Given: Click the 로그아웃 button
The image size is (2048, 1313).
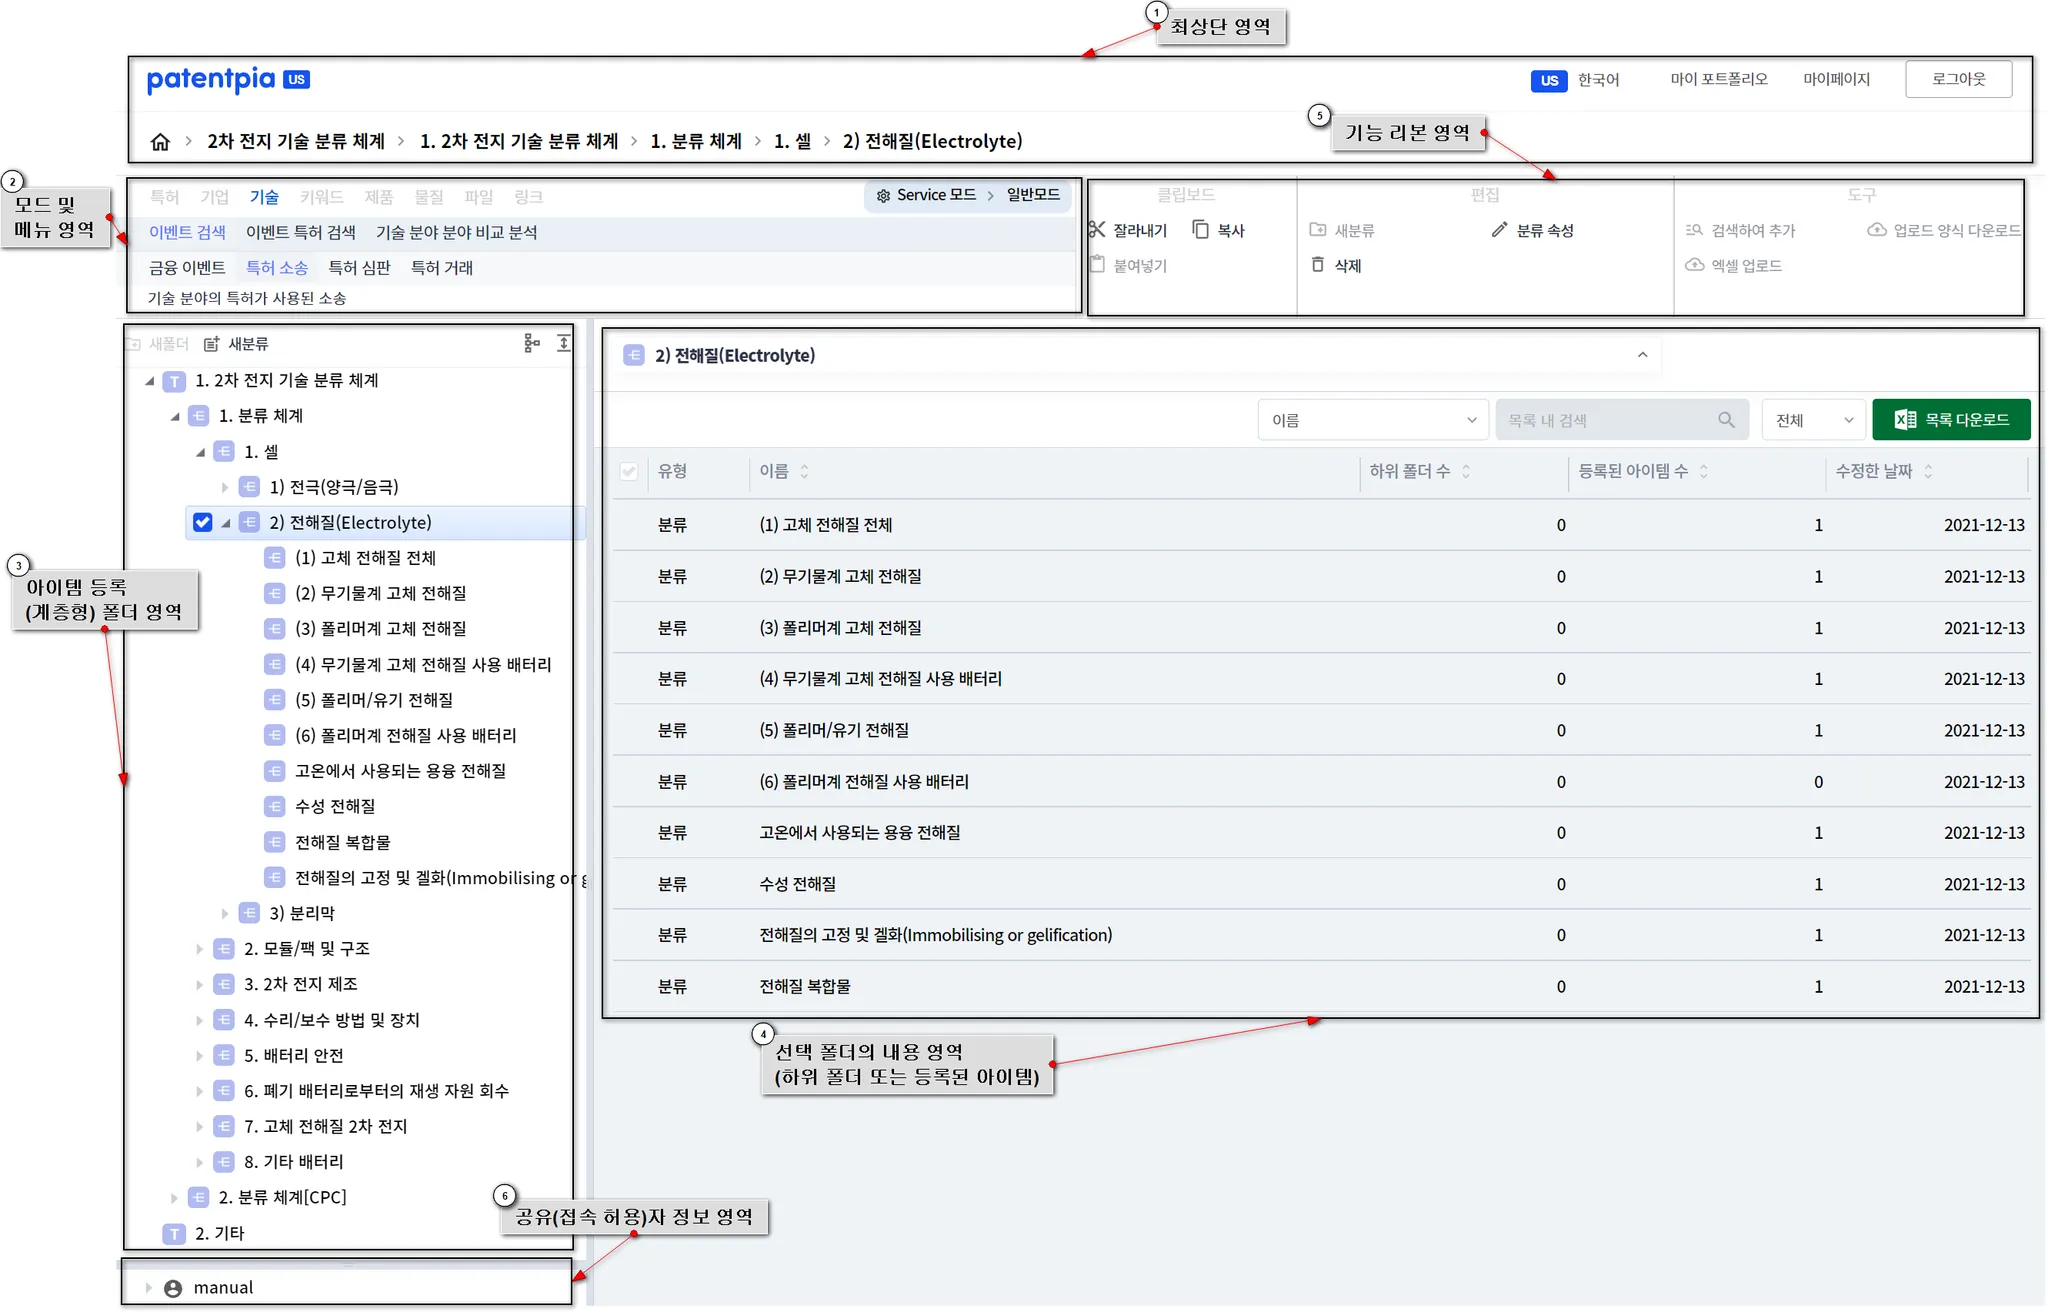Looking at the screenshot, I should pos(1958,79).
